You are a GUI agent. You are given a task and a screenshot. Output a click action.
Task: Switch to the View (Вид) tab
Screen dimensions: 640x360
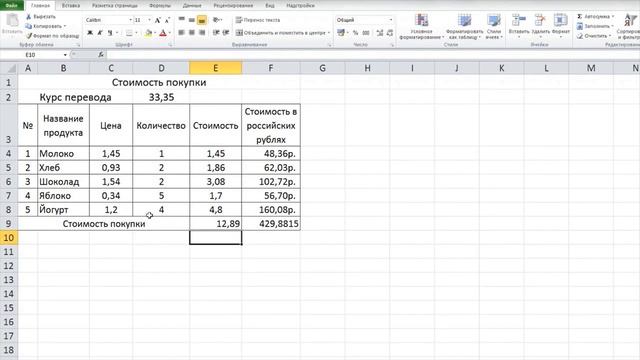(x=270, y=6)
